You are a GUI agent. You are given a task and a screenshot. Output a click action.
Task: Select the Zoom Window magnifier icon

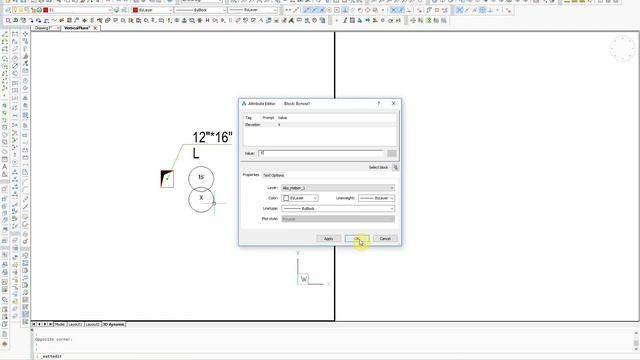pos(8,20)
